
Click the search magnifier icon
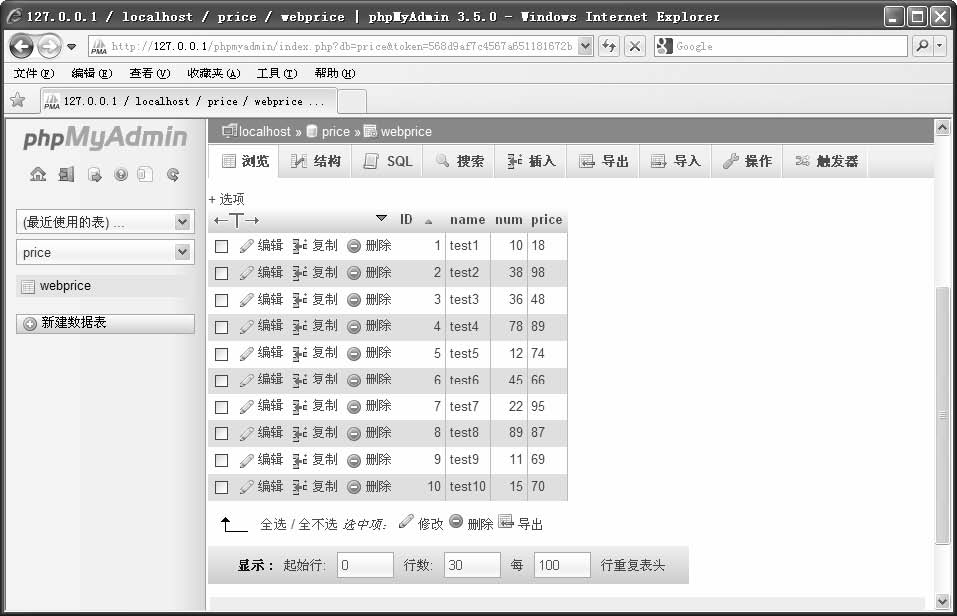coord(922,46)
